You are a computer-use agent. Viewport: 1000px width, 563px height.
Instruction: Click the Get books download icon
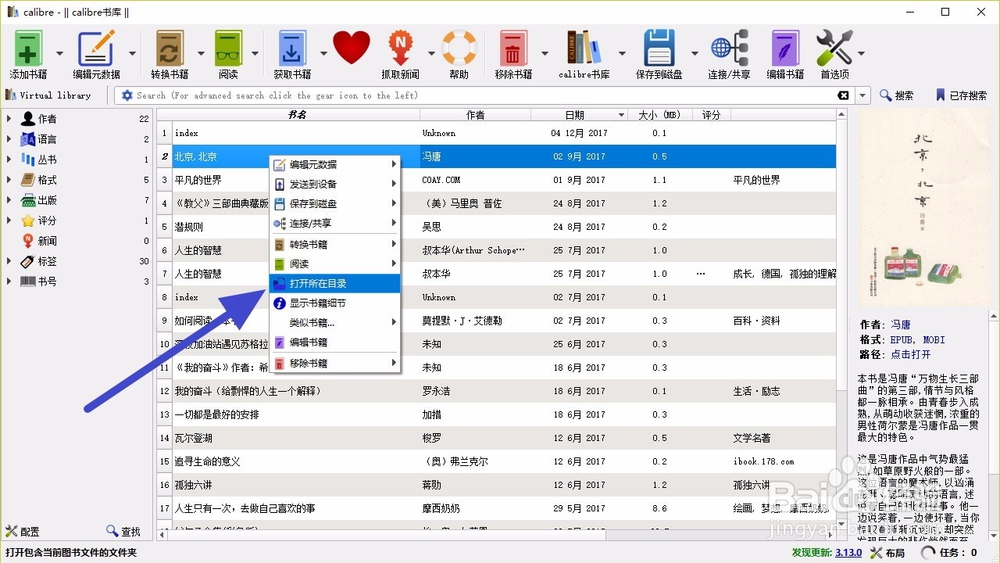coord(291,48)
